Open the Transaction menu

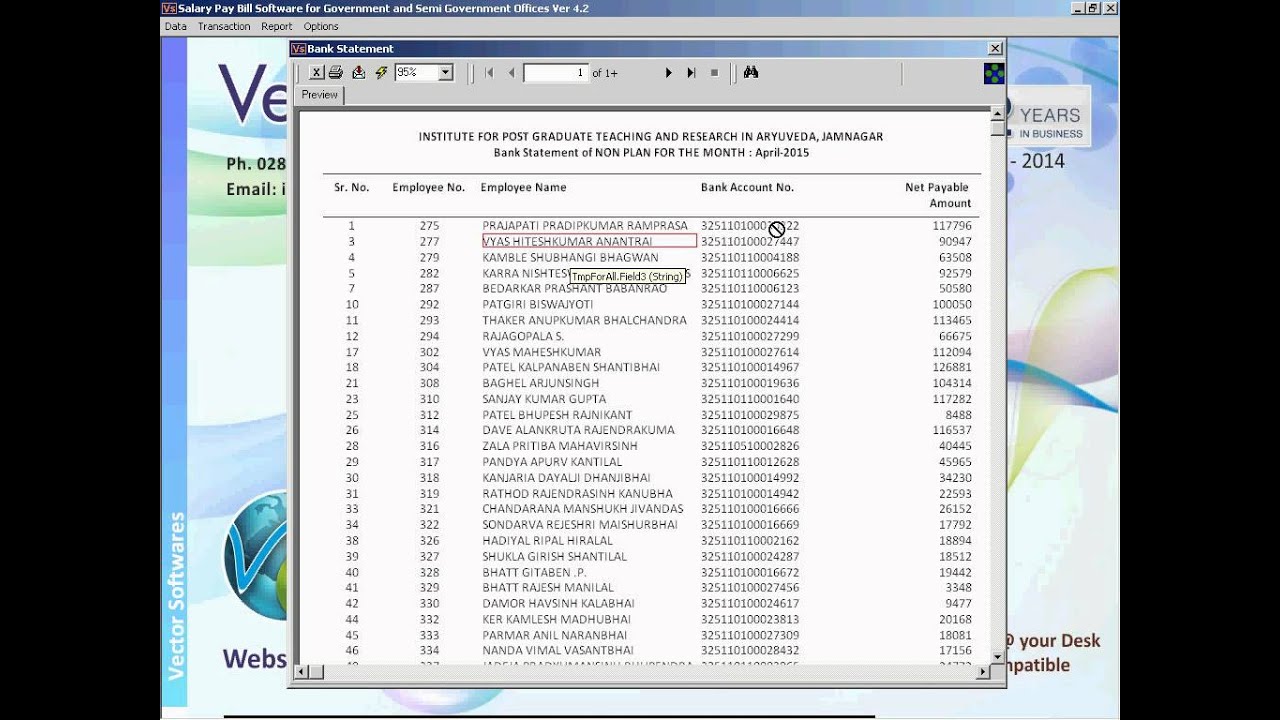coord(224,26)
